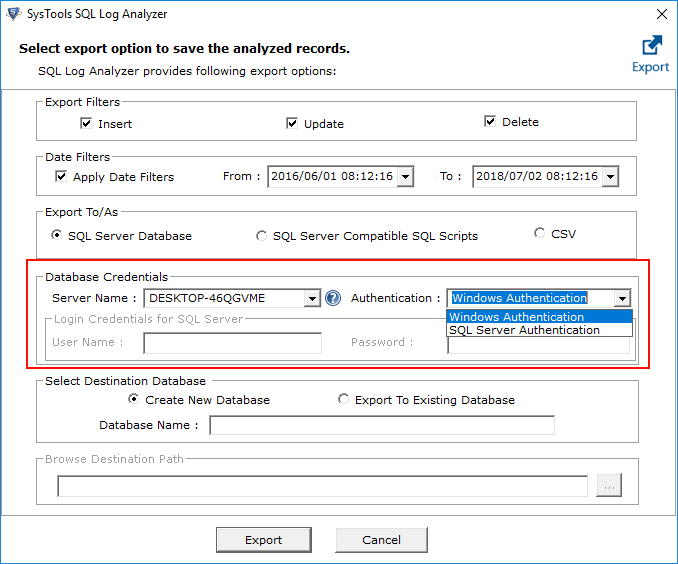Click the selected Windows Authentication combo text

(519, 298)
